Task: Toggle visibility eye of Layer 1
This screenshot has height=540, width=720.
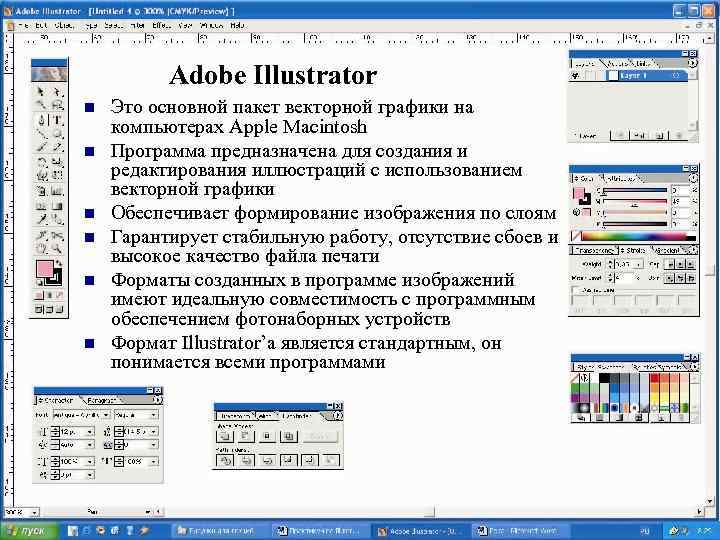Action: (x=575, y=76)
